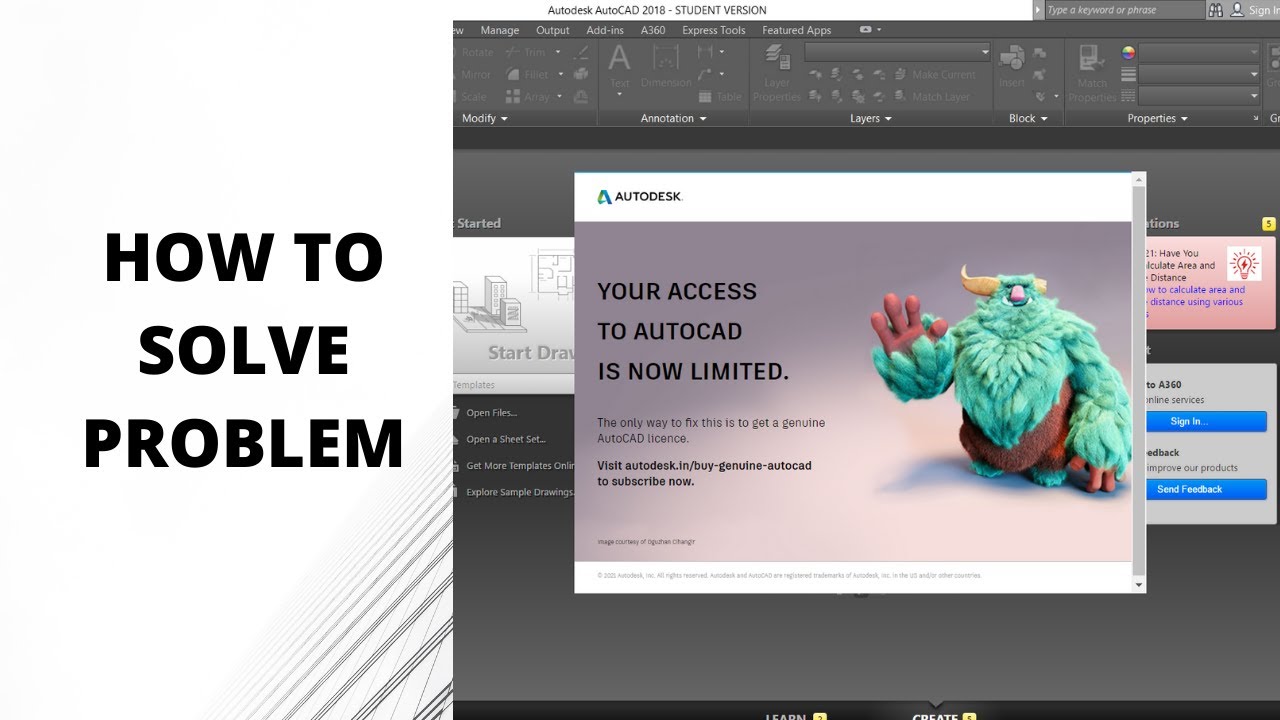This screenshot has height=720, width=1280.
Task: Expand the Layers panel dropdown
Action: [870, 118]
